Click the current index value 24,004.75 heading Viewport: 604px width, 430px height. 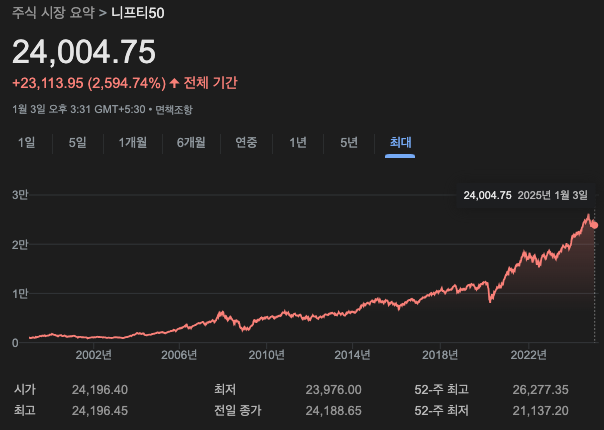pyautogui.click(x=84, y=52)
